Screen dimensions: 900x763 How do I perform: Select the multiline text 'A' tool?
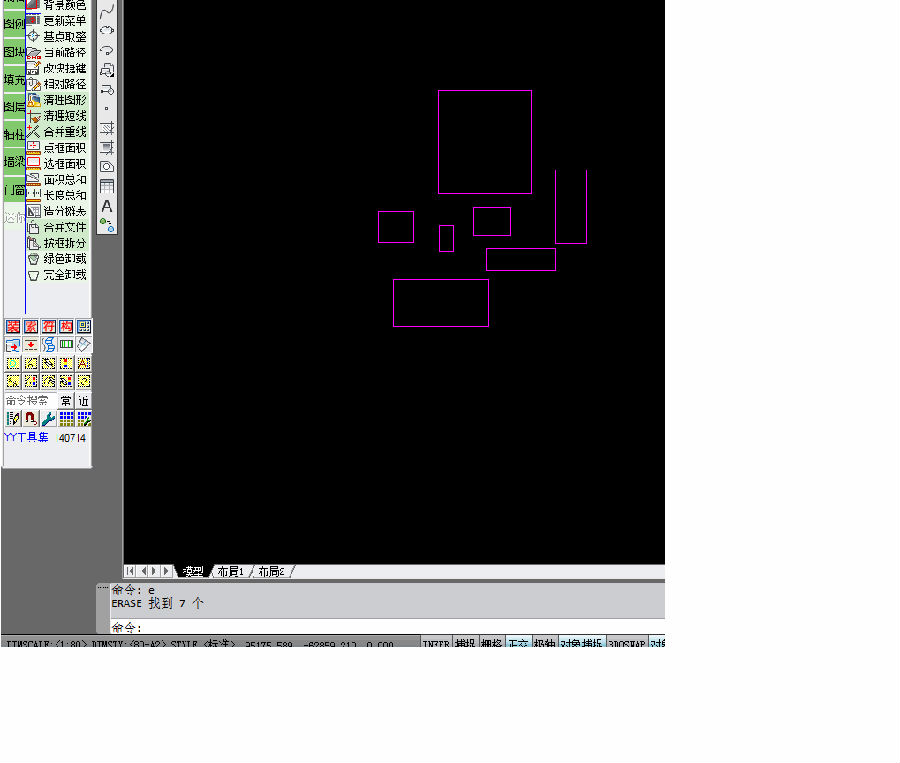(107, 206)
